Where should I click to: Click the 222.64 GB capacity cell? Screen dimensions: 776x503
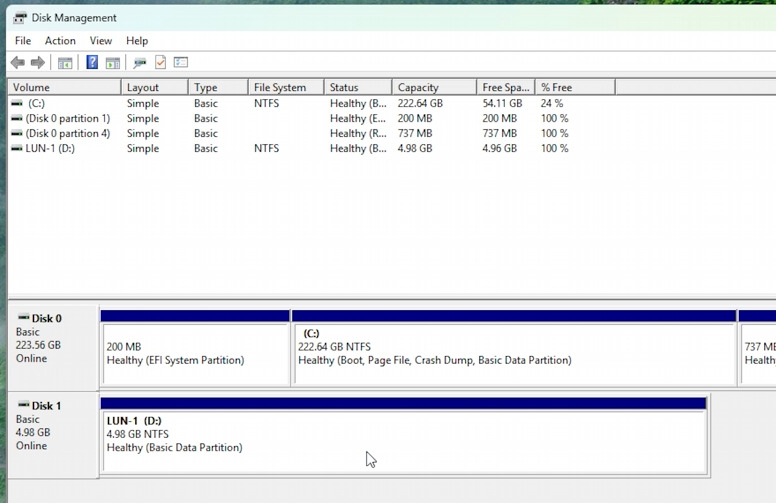420,103
